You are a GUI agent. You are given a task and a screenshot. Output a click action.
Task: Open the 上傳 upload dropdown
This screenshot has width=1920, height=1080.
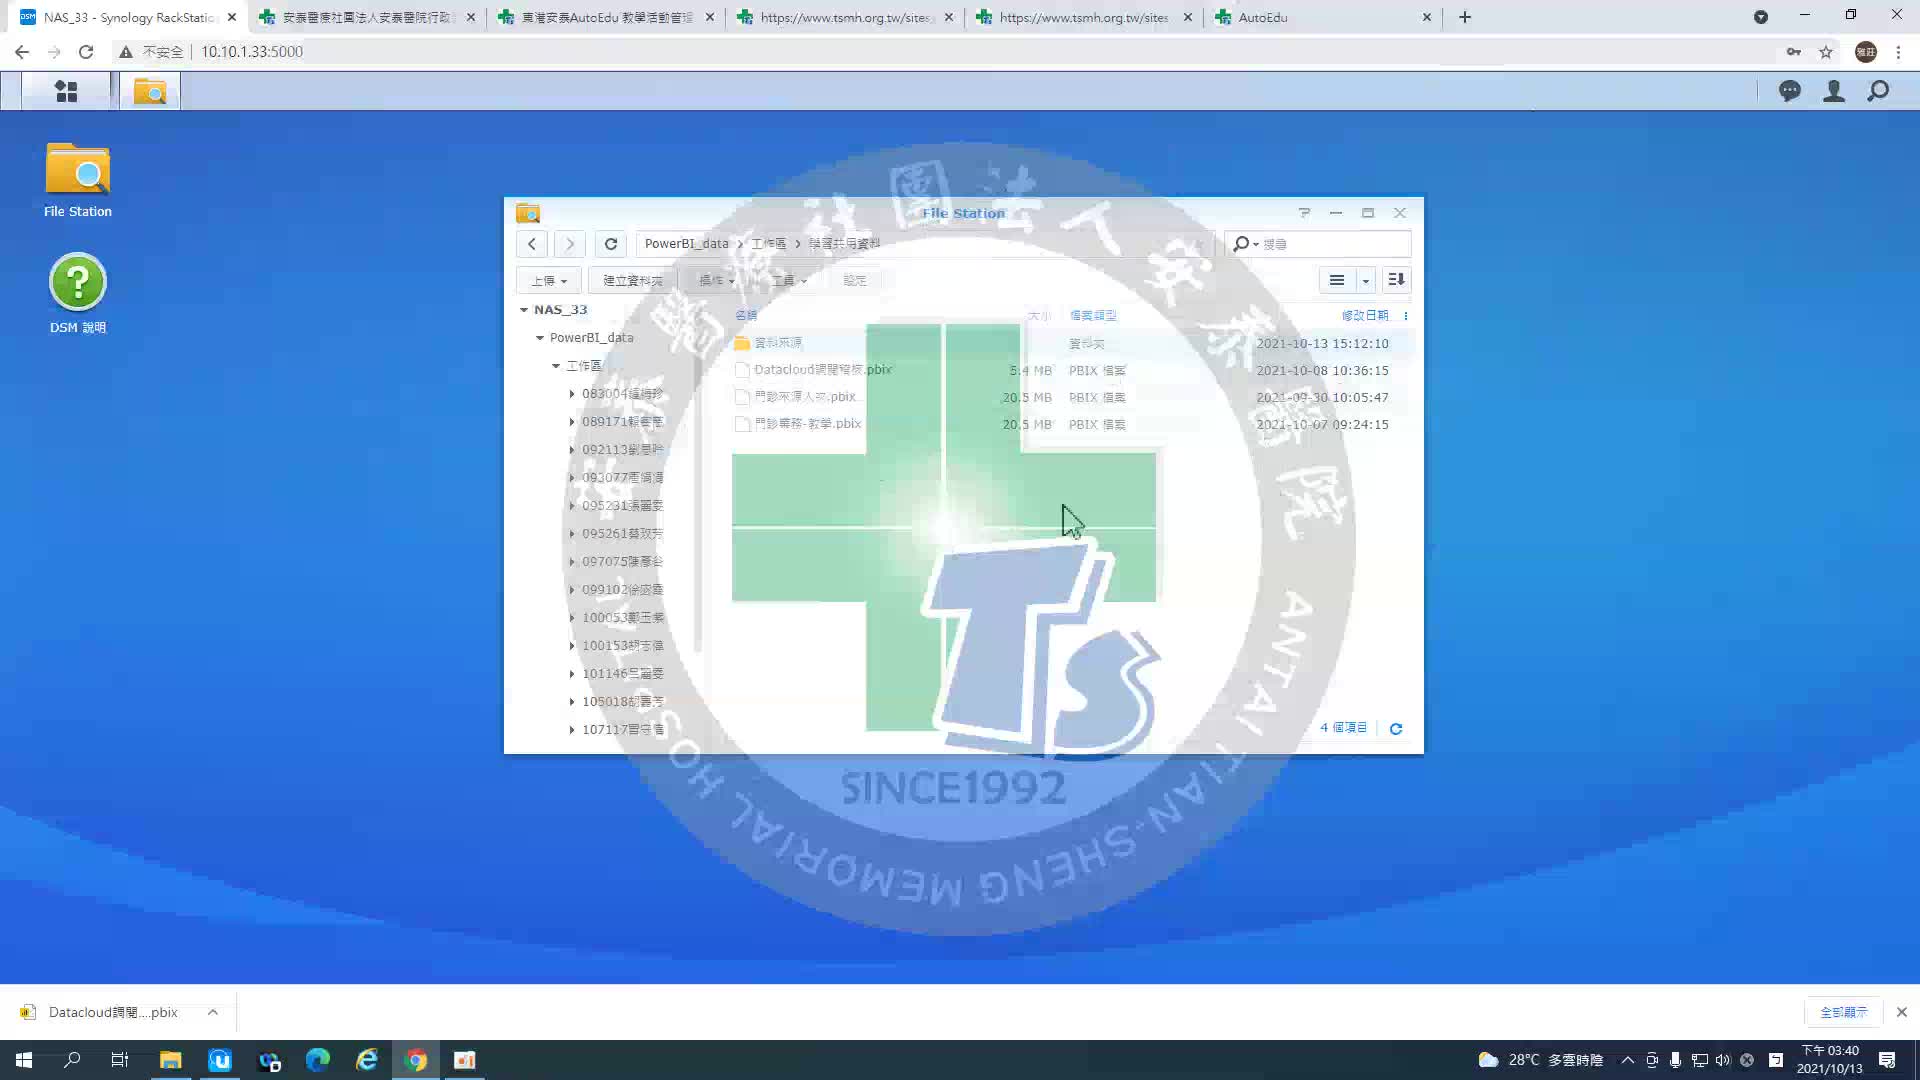coord(549,280)
